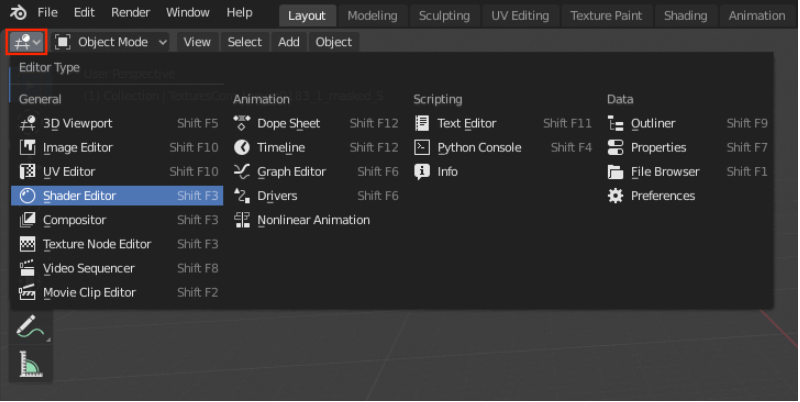Choose the Image Editor label

click(78, 147)
